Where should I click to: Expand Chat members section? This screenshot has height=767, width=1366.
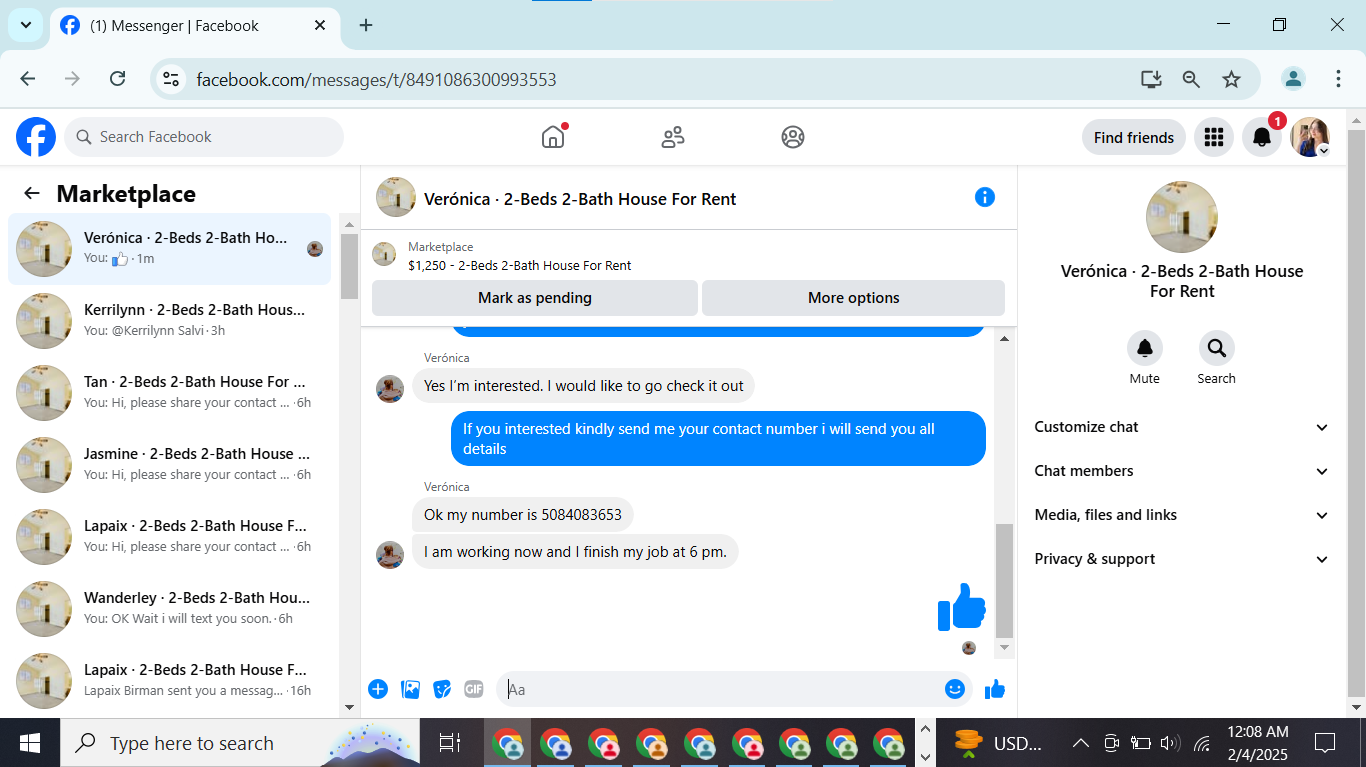tap(1182, 471)
